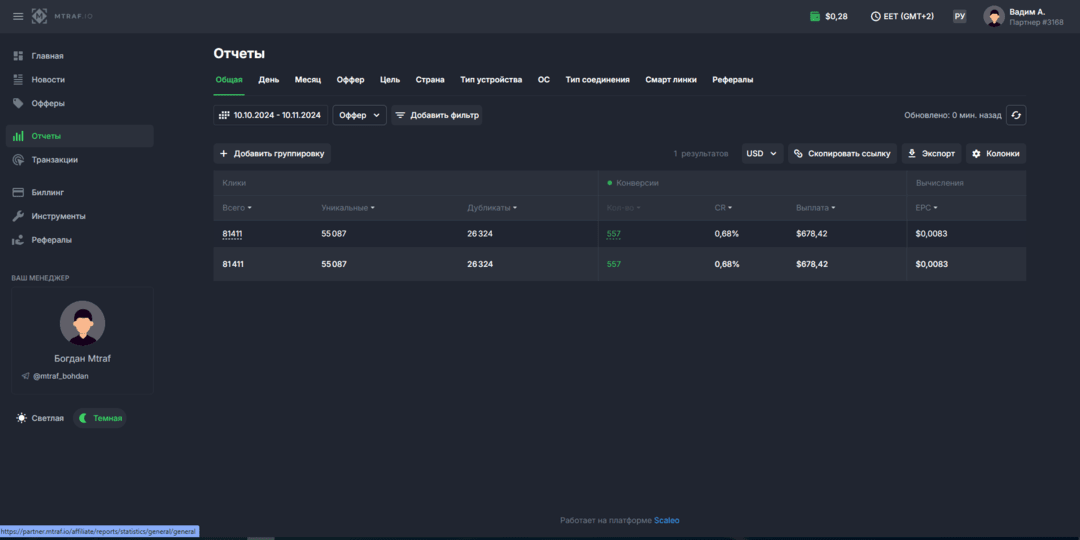Viewport: 1080px width, 540px height.
Task: Expand the USD currency dropdown
Action: [x=762, y=154]
